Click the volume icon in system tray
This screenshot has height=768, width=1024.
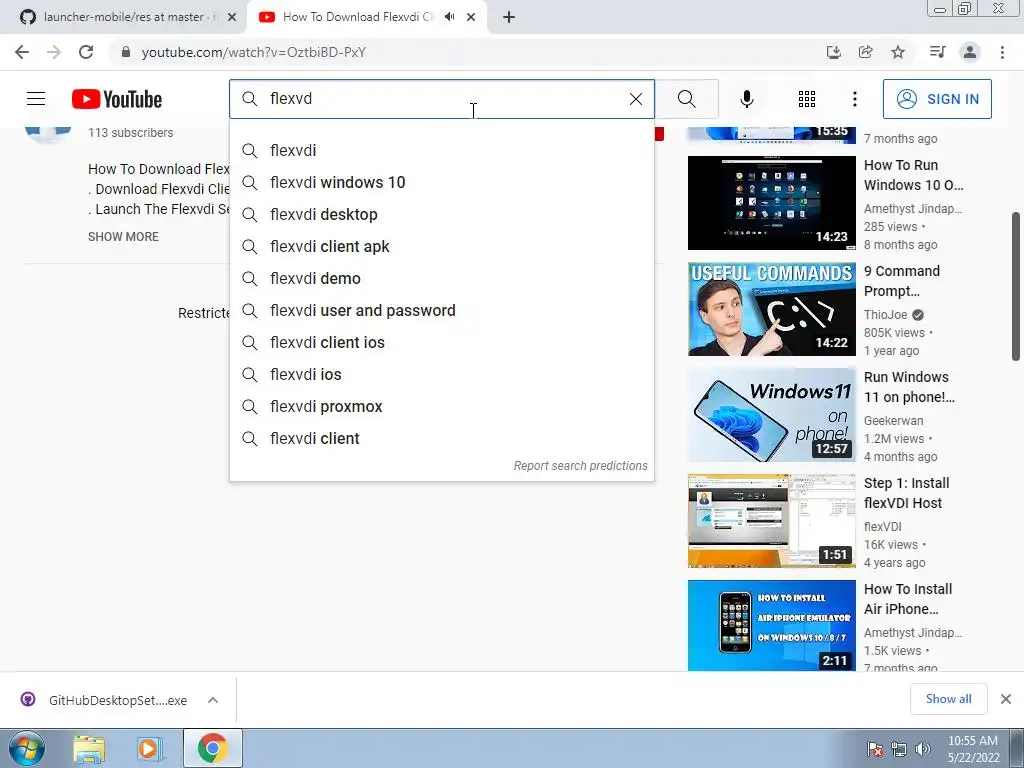click(x=923, y=749)
